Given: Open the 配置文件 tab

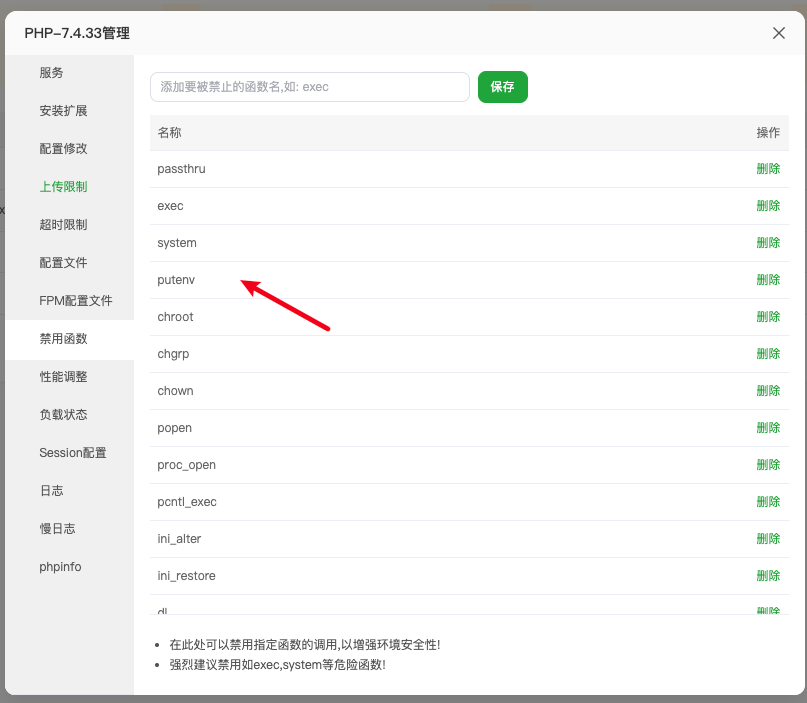Looking at the screenshot, I should 63,263.
